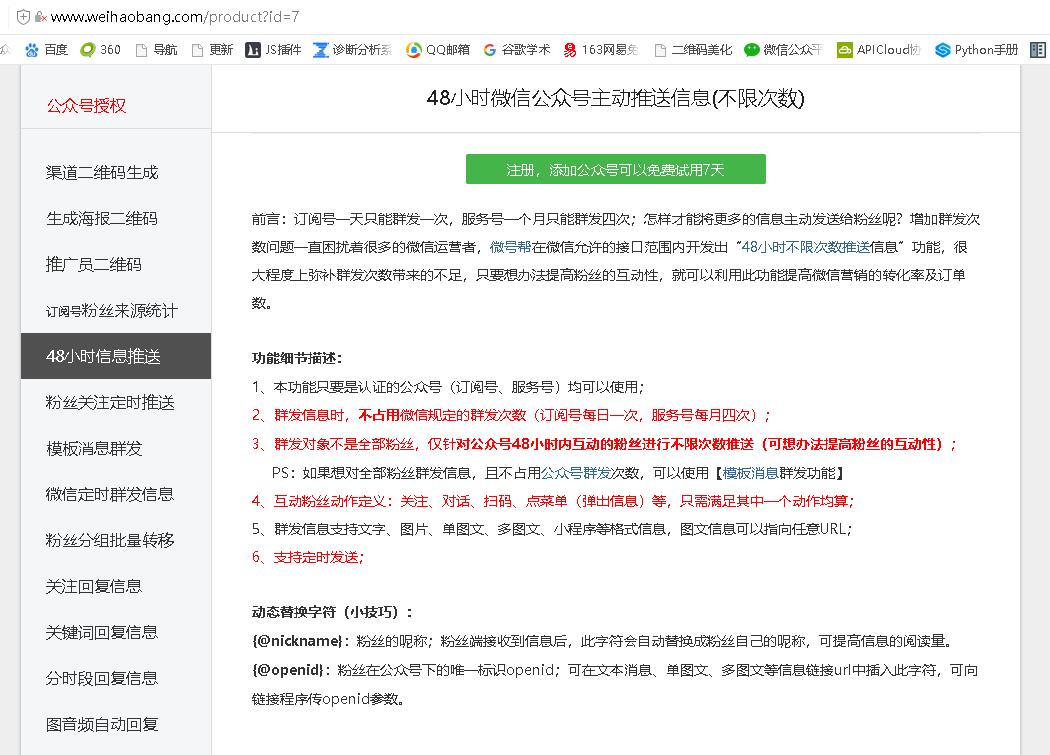Open the JS插件 bookmark

273,50
